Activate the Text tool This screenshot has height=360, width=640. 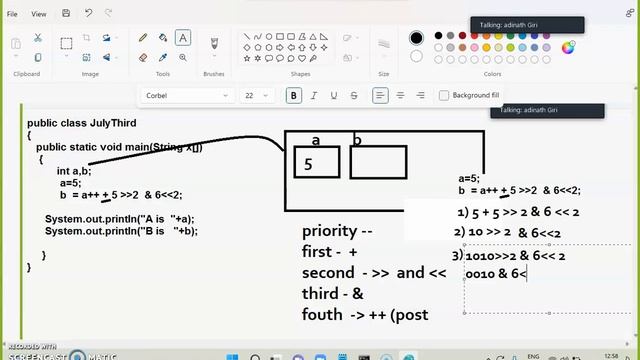pyautogui.click(x=183, y=38)
